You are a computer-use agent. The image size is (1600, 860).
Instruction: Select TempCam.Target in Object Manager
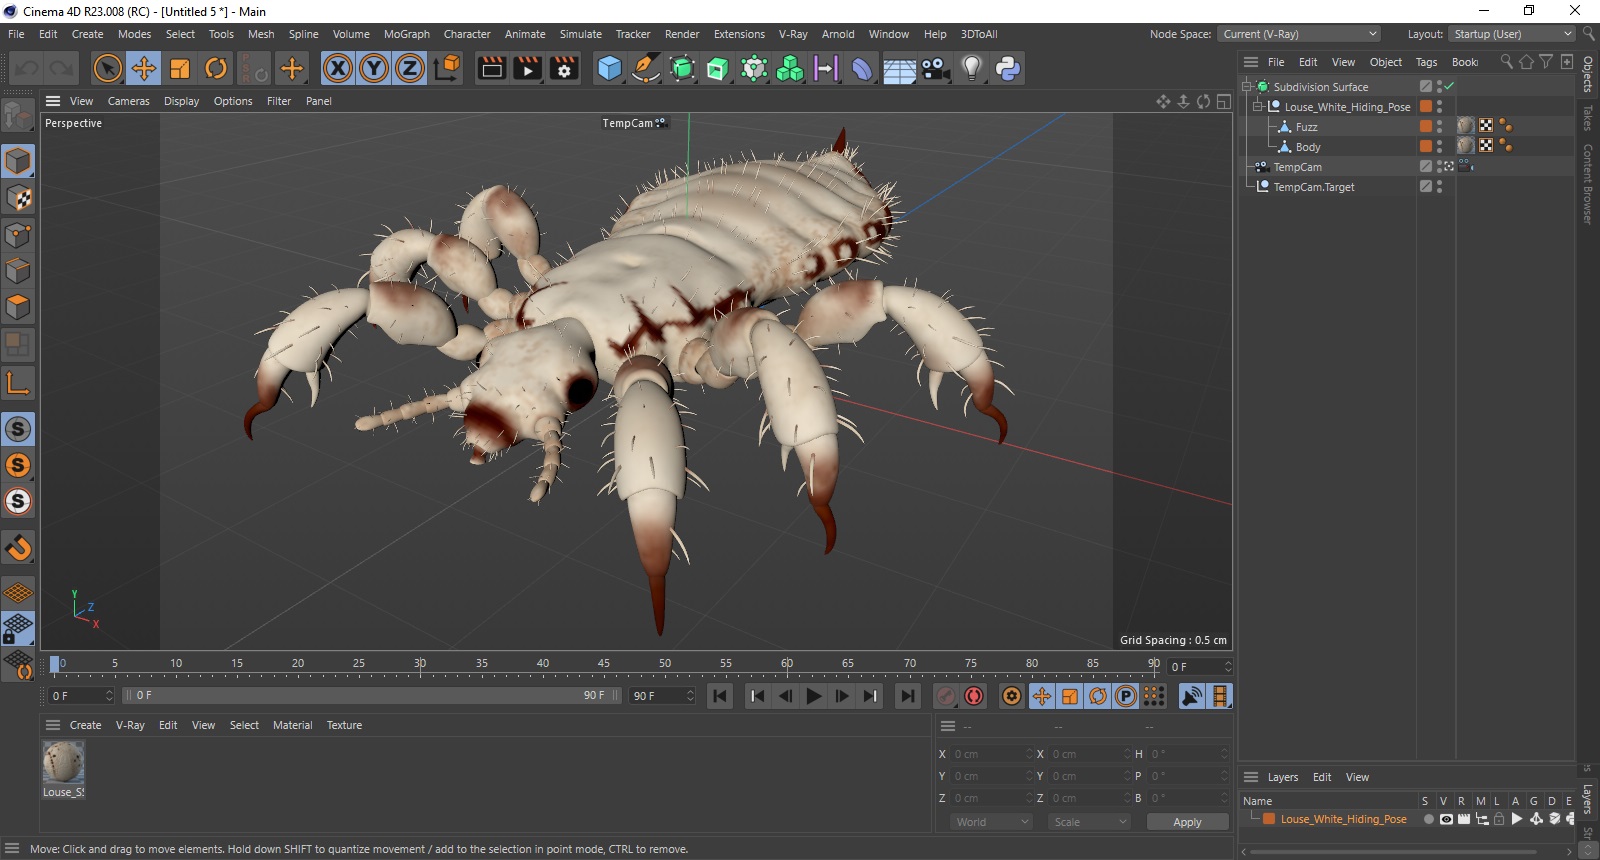1314,187
